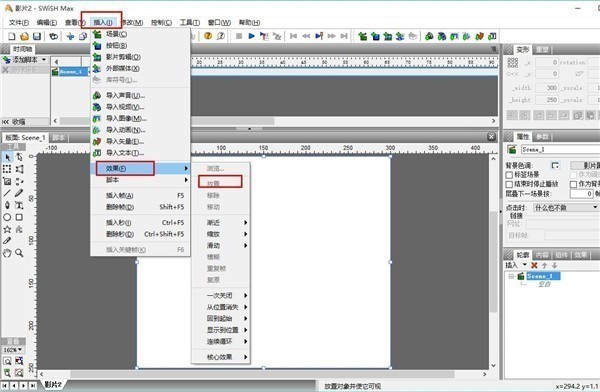The height and width of the screenshot is (392, 600).
Task: Toggle the 标签场景 checkbox
Action: click(x=509, y=175)
